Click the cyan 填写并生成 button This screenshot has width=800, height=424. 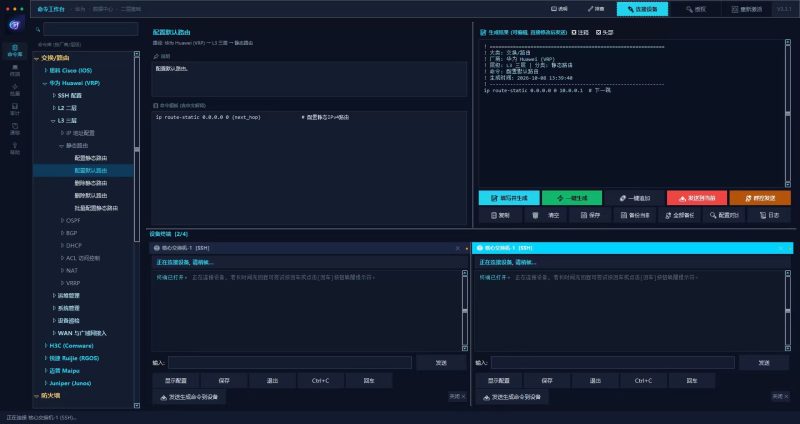coord(509,198)
